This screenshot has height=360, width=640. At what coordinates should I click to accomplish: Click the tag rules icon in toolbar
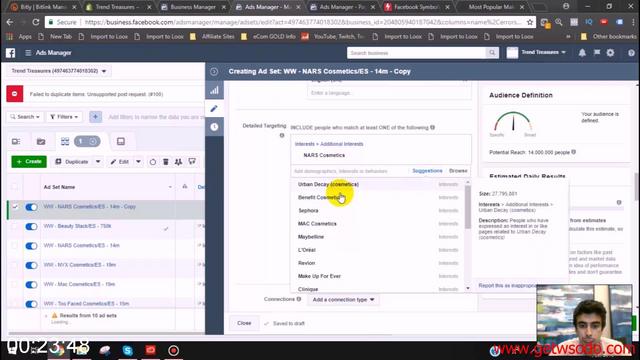pyautogui.click(x=192, y=162)
